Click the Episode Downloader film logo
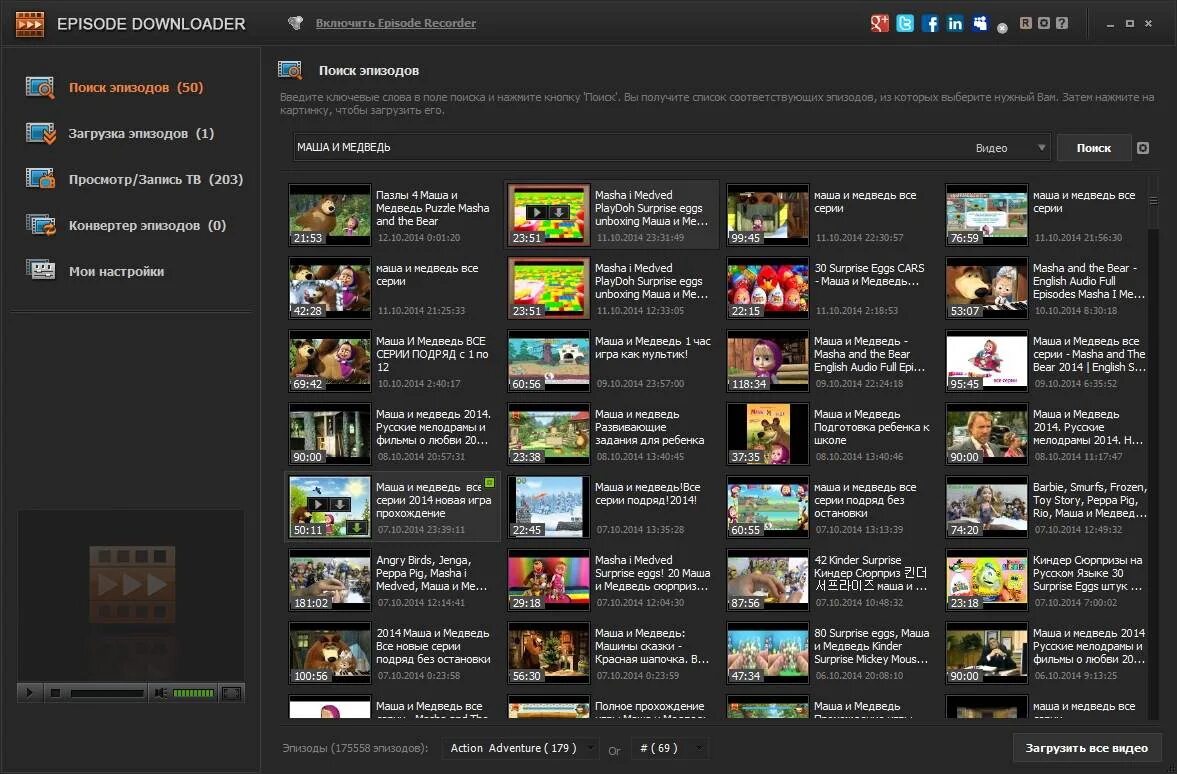 point(29,24)
